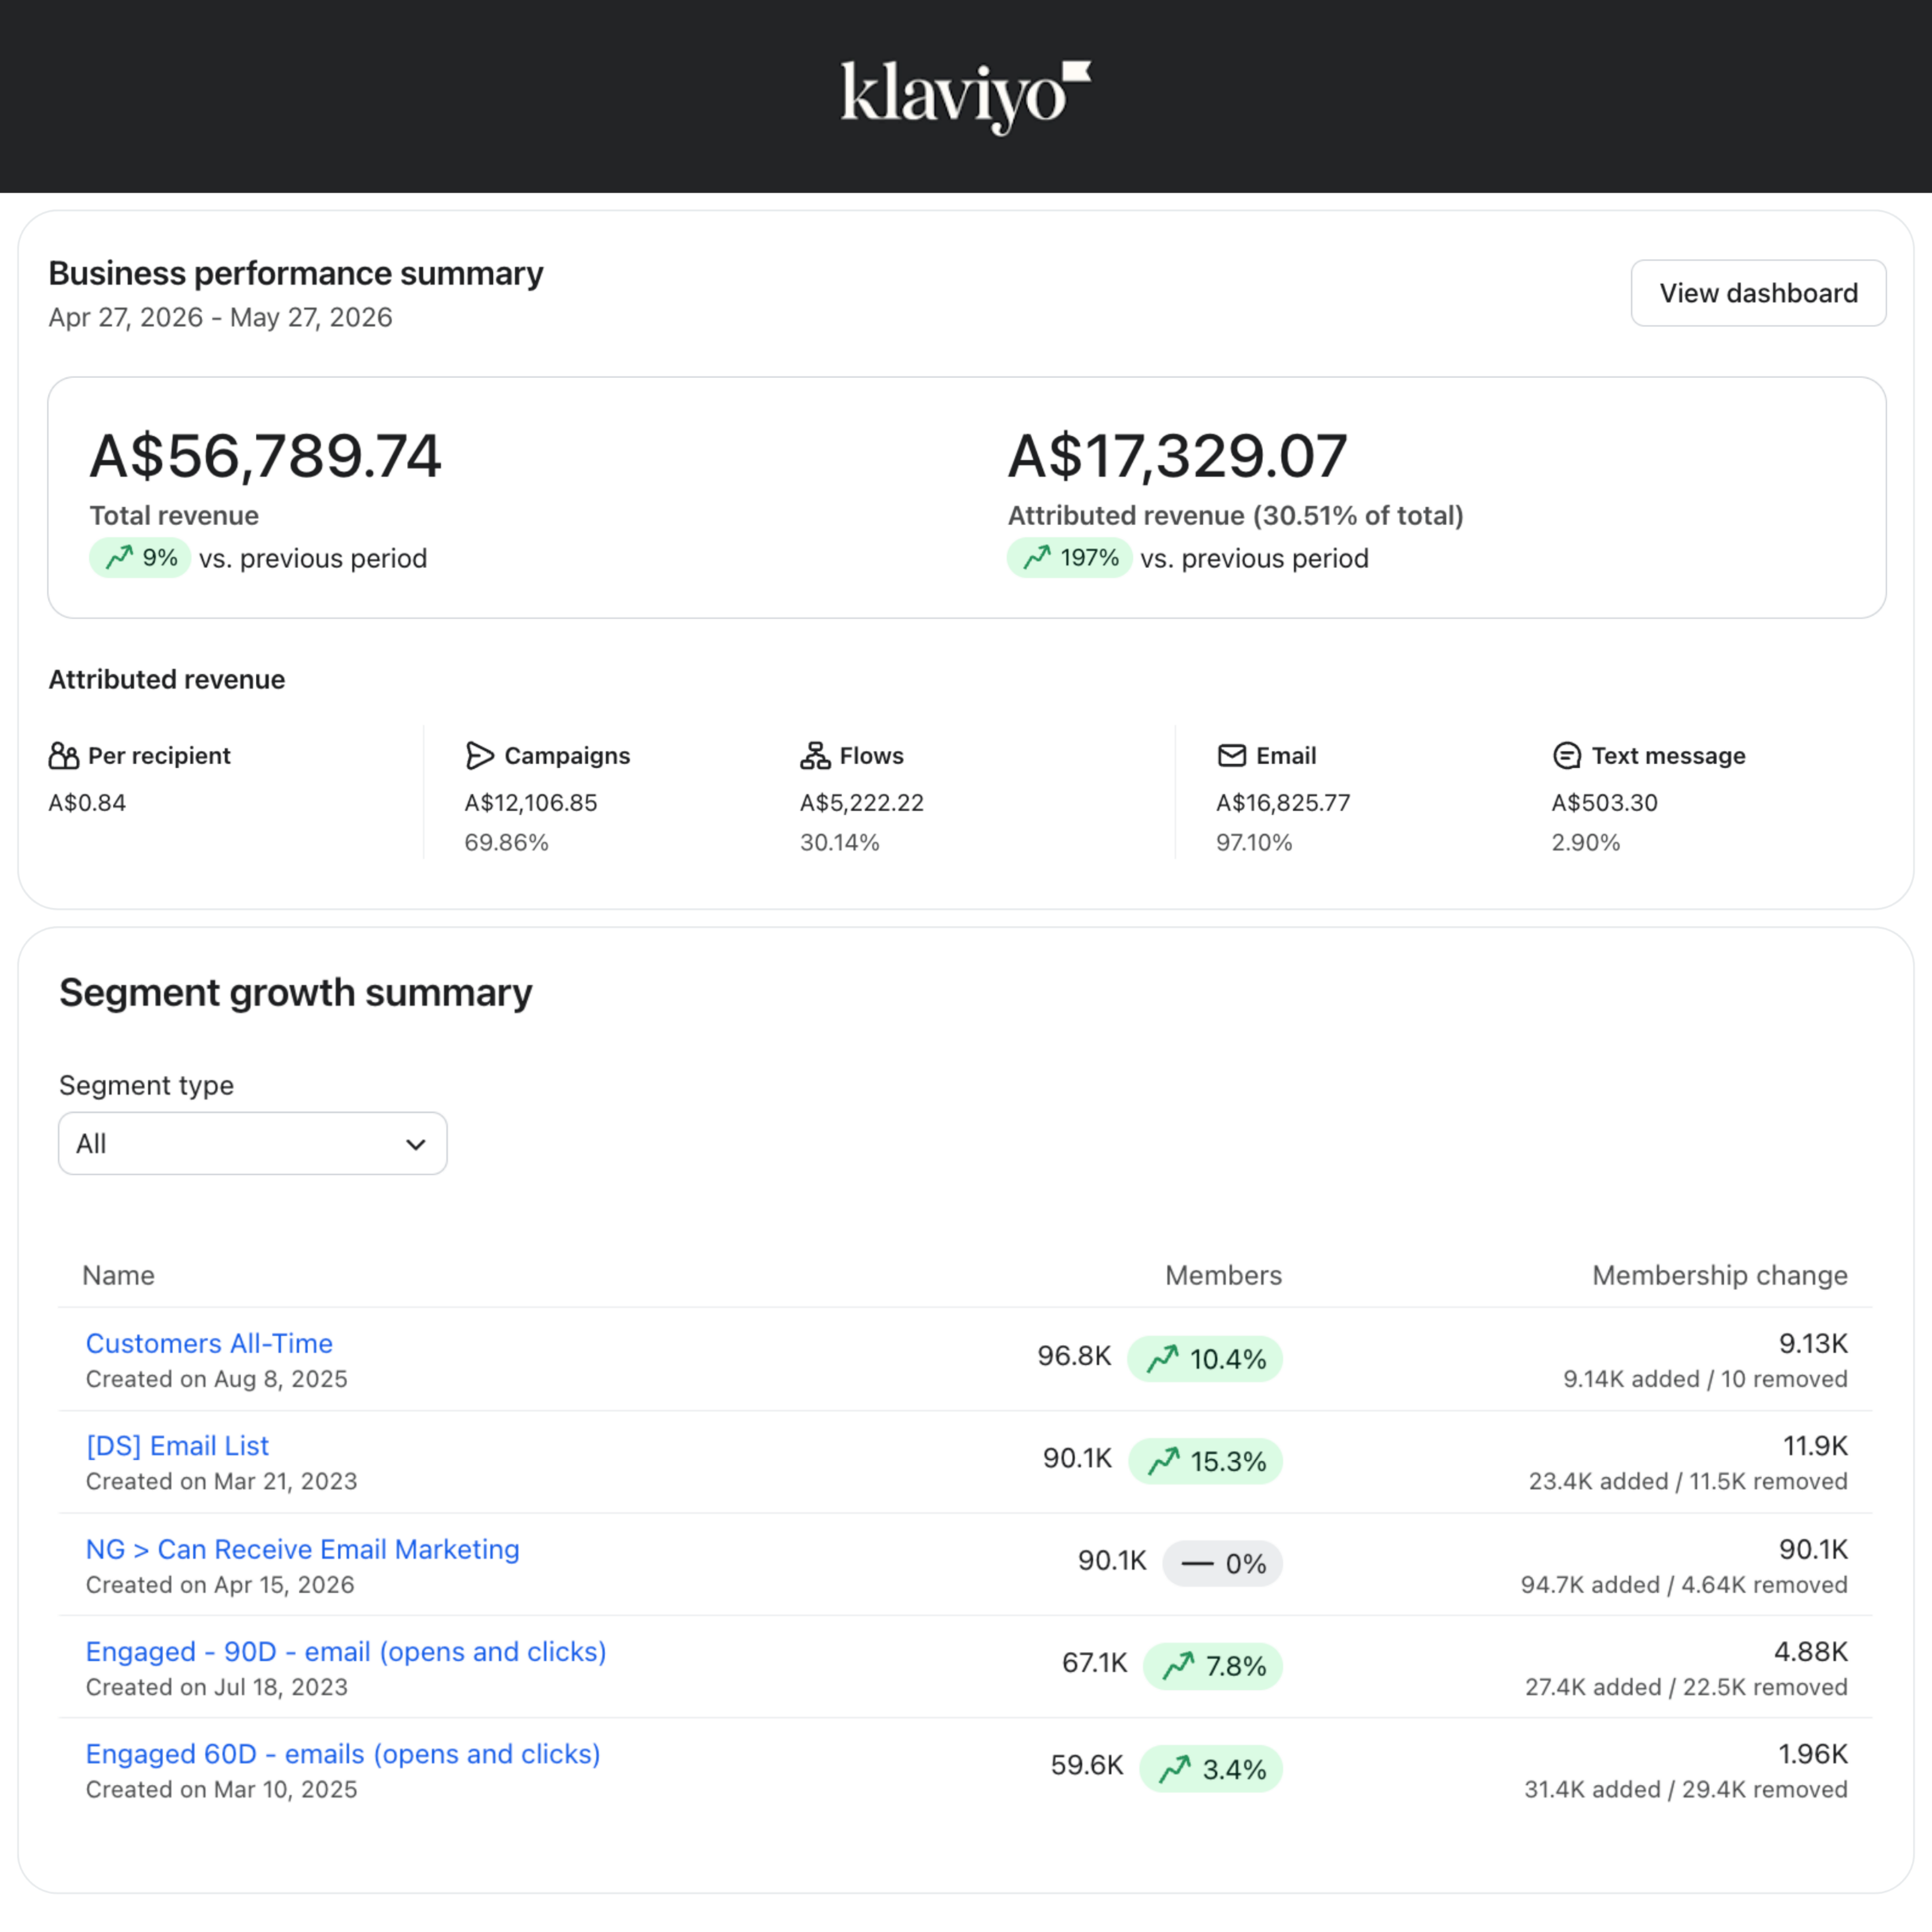The image size is (1932, 1932).
Task: Click the Business performance summary heading
Action: coord(296,273)
